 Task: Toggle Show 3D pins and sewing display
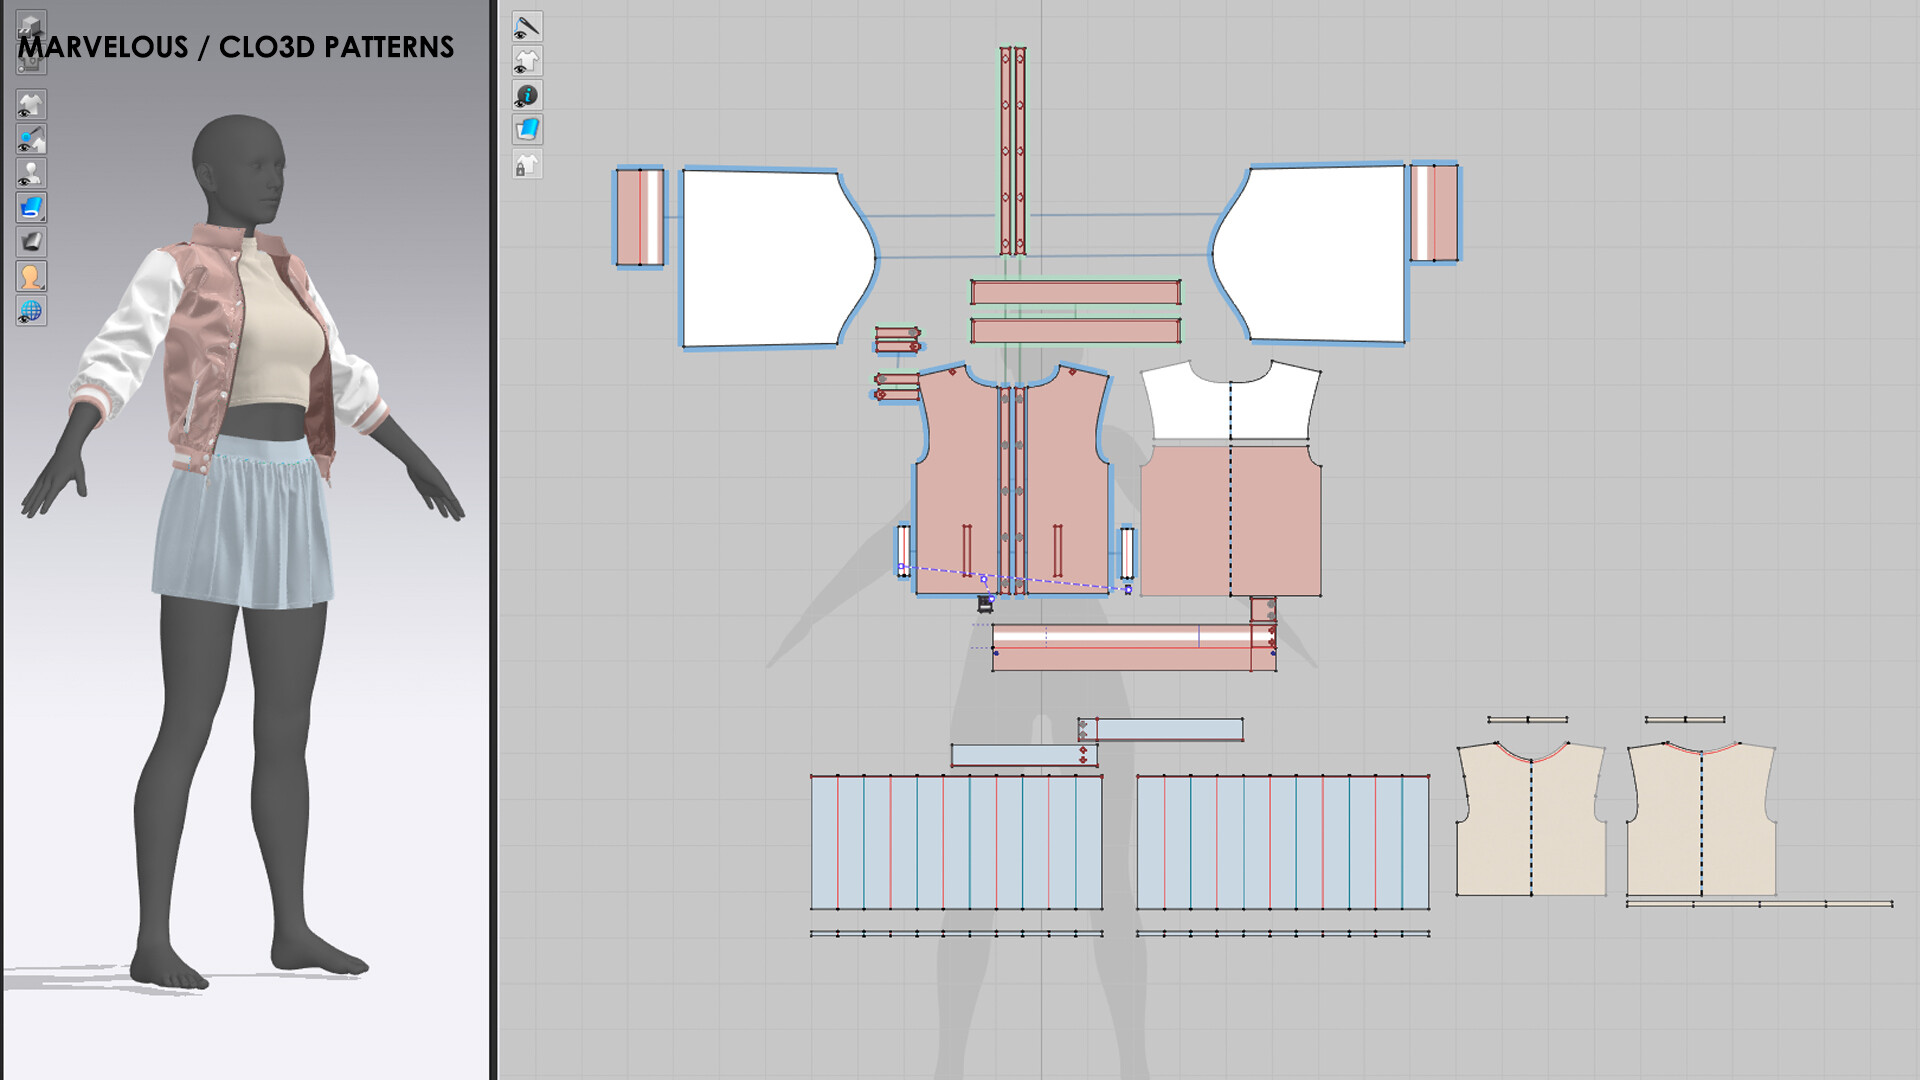[31, 139]
